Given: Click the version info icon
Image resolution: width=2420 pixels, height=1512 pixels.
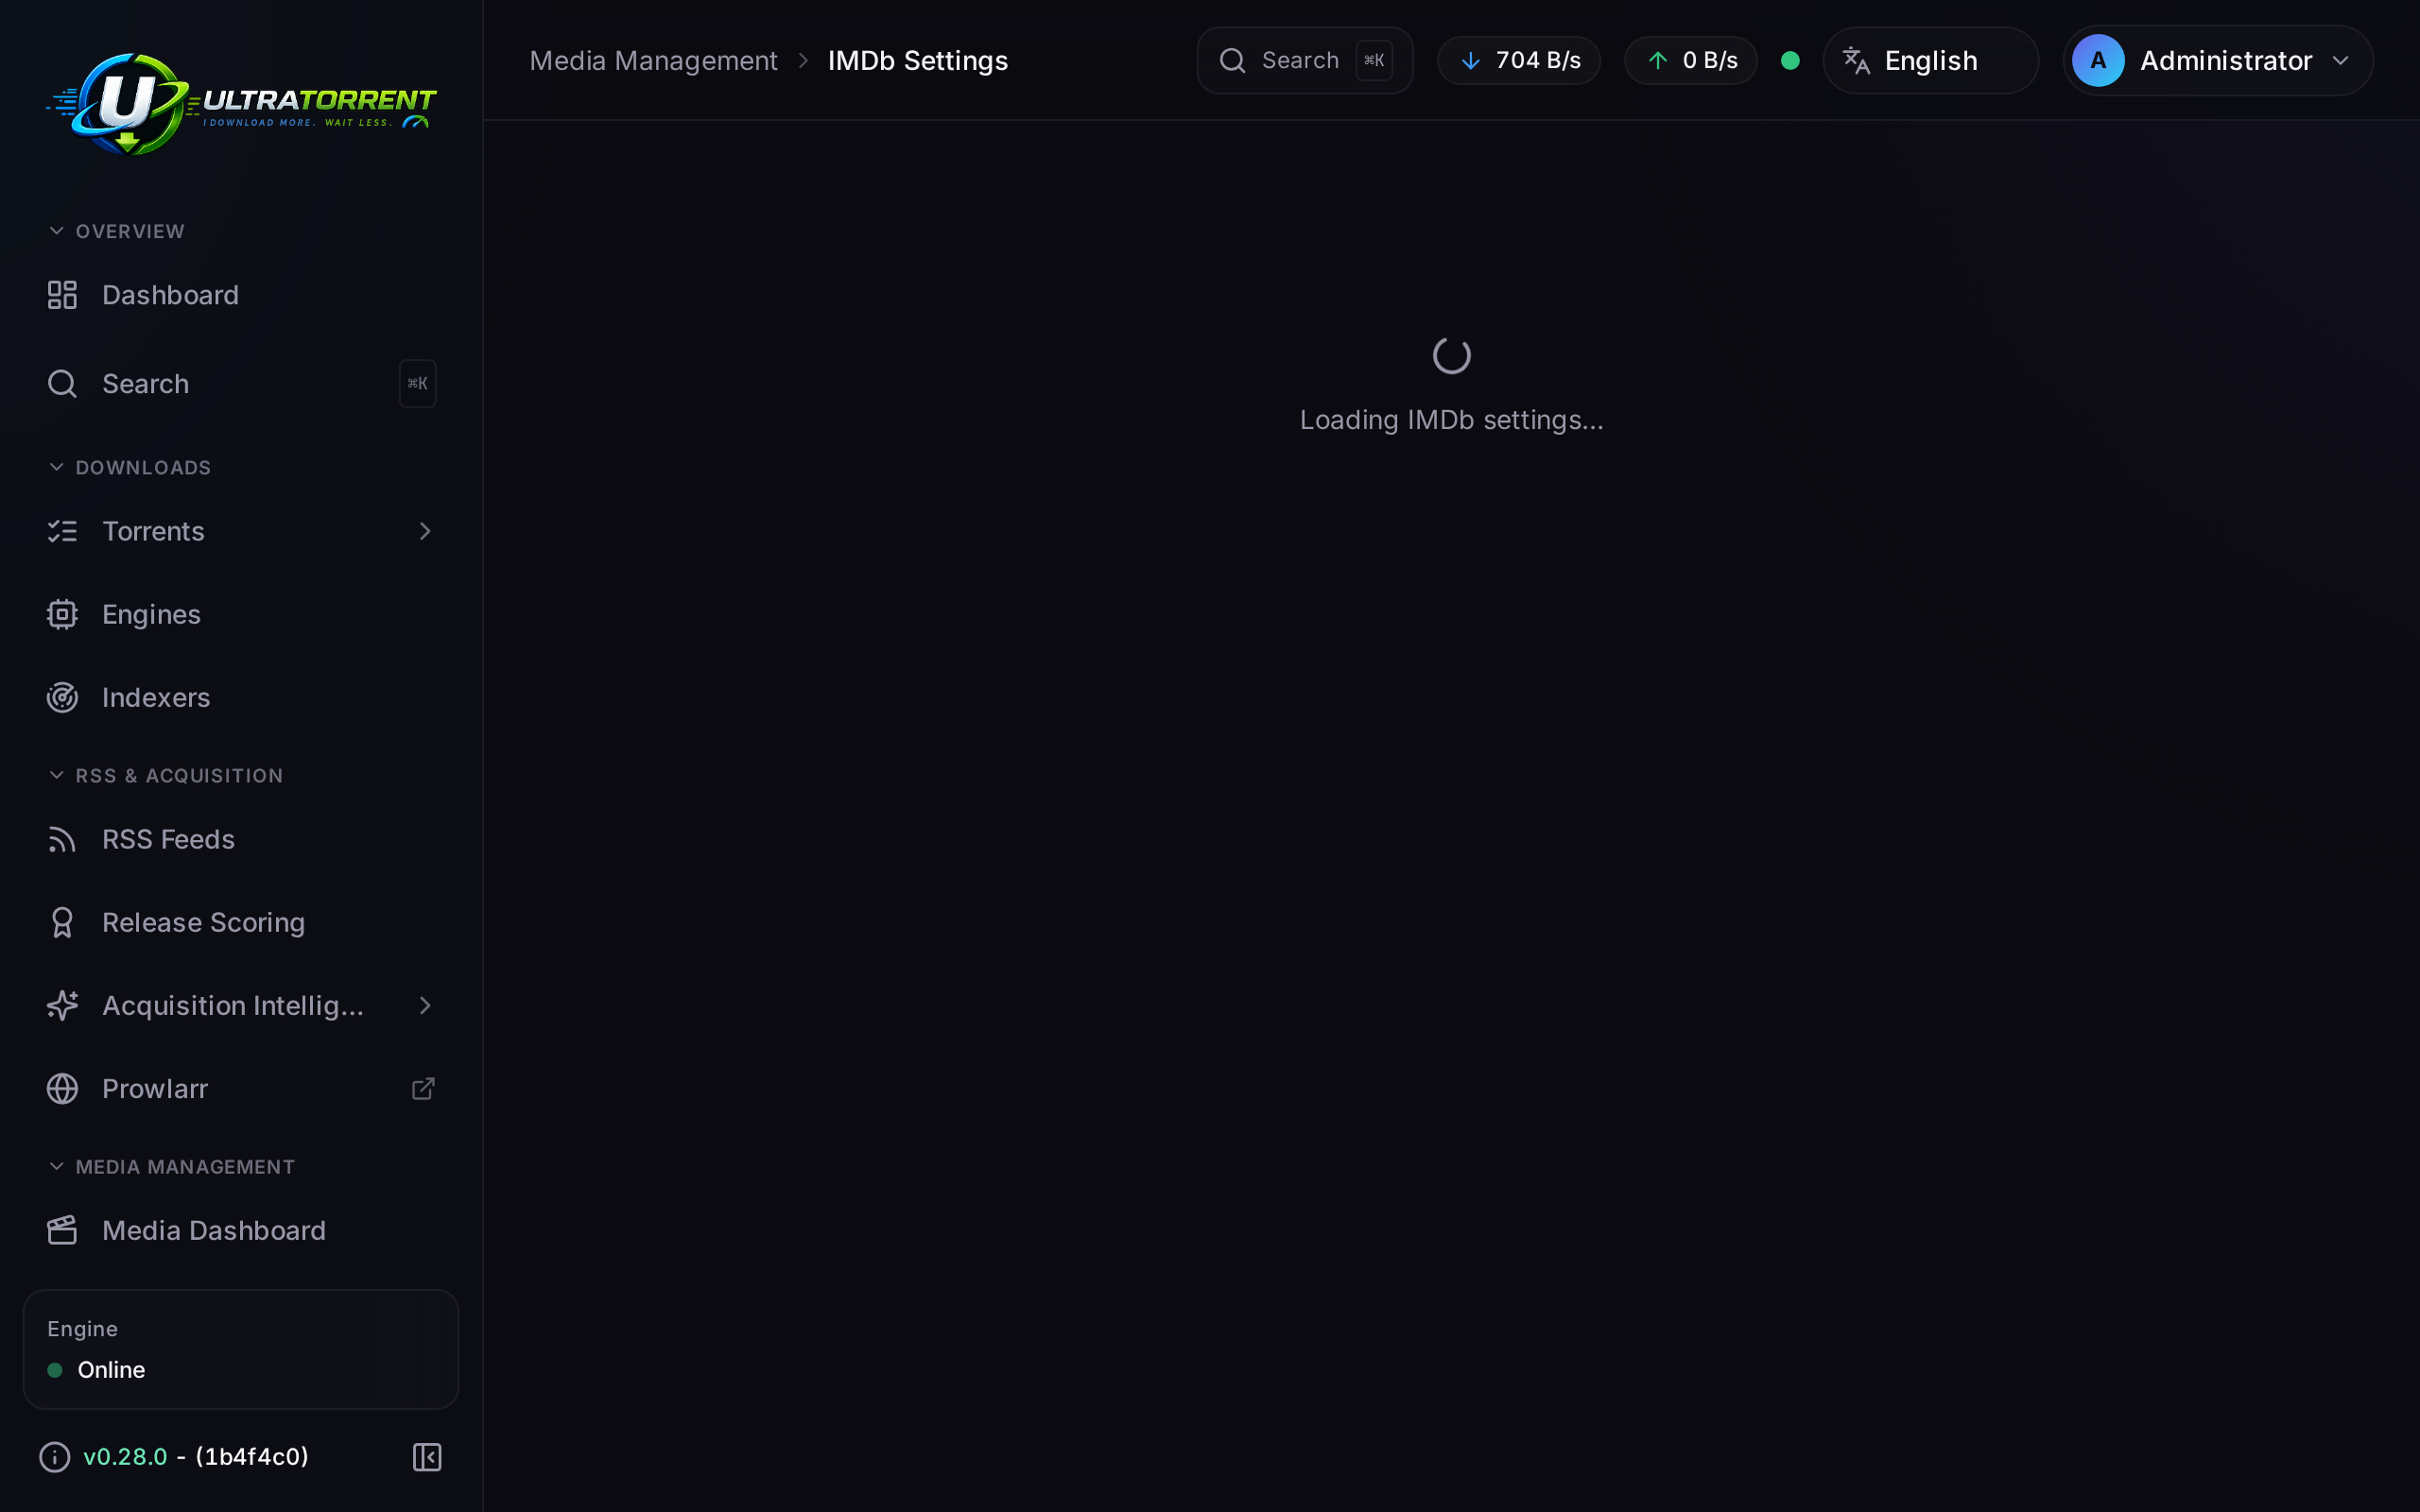Looking at the screenshot, I should pos(55,1457).
